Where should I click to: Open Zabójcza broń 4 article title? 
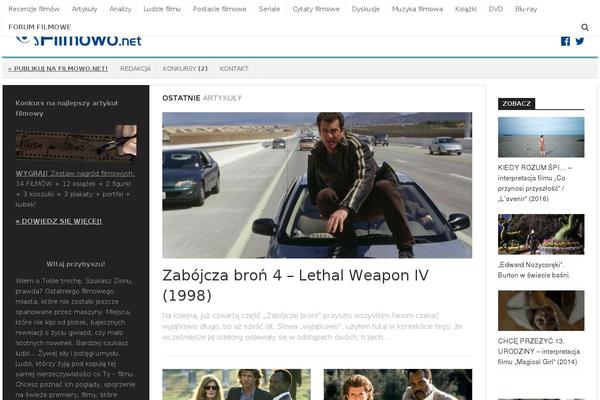(x=295, y=285)
